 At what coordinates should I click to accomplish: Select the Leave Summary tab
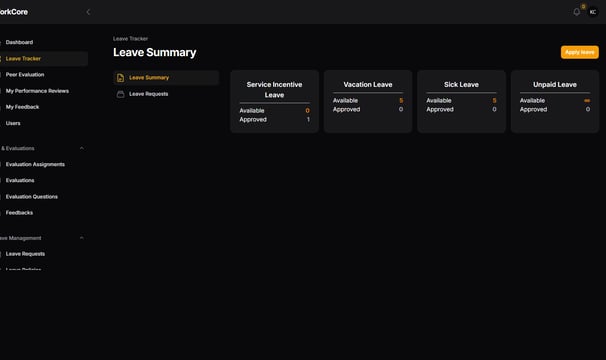click(166, 78)
